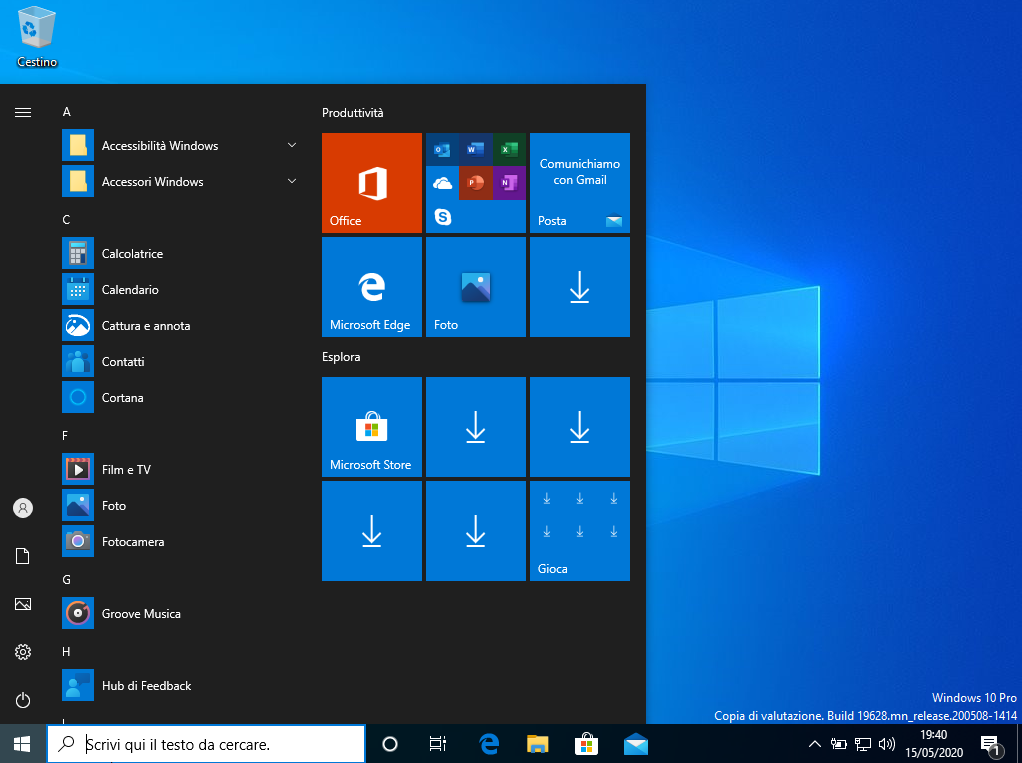Click the letter A section header
The height and width of the screenshot is (763, 1022).
click(x=66, y=112)
